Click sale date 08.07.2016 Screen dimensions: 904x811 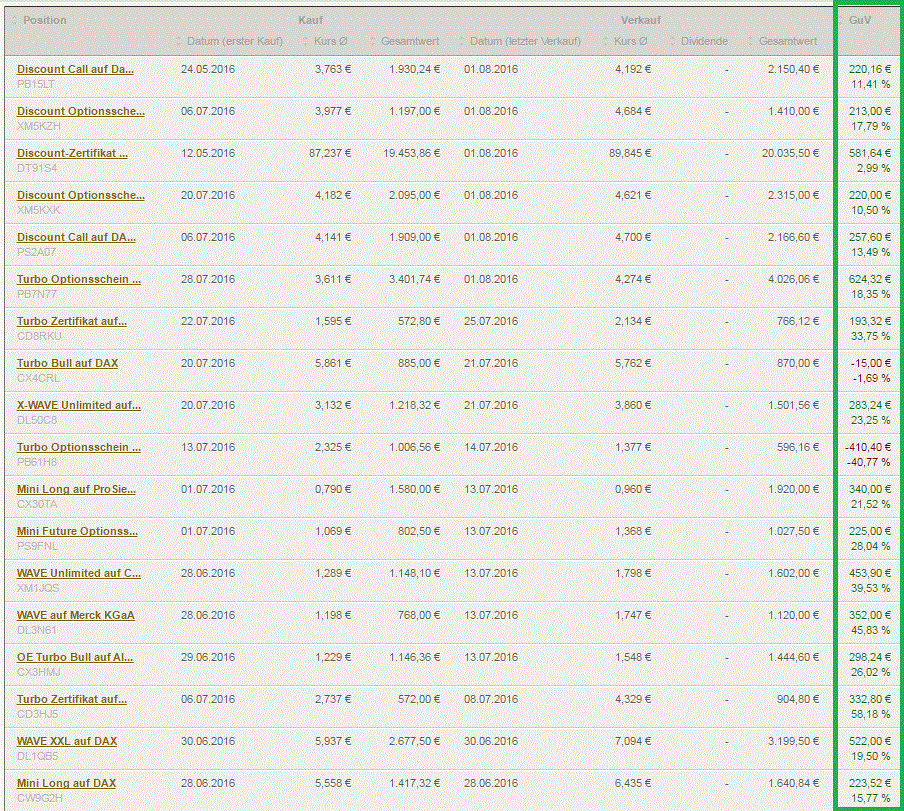(x=491, y=700)
